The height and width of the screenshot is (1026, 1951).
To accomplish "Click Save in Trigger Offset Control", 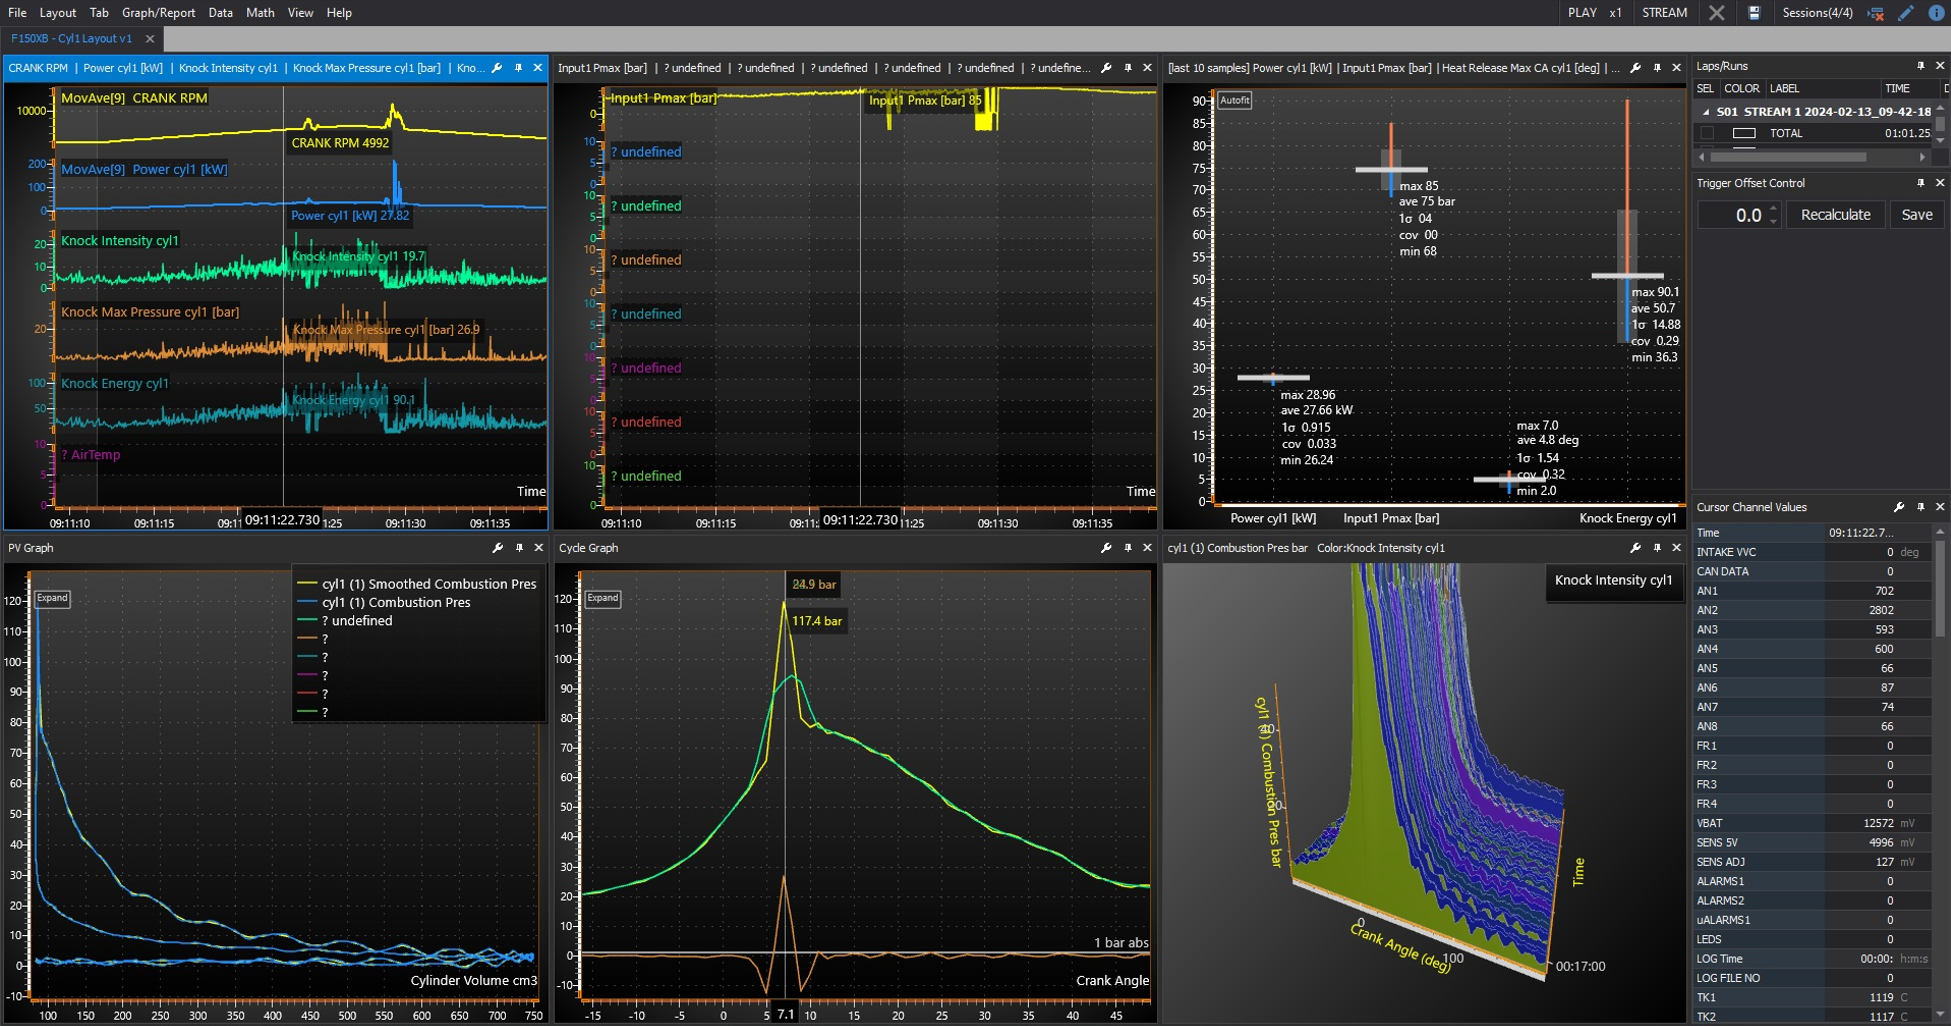I will click(x=1916, y=215).
